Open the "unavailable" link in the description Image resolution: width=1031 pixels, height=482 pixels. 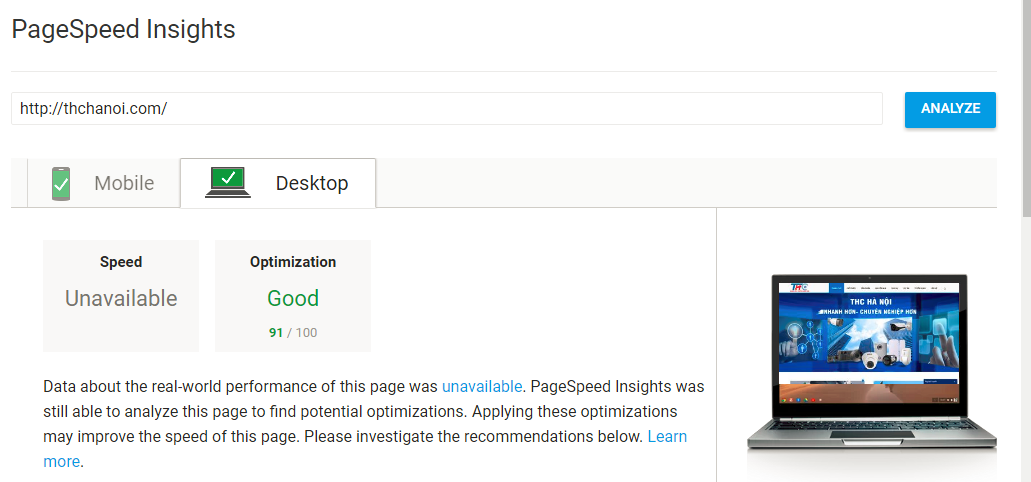coord(482,386)
